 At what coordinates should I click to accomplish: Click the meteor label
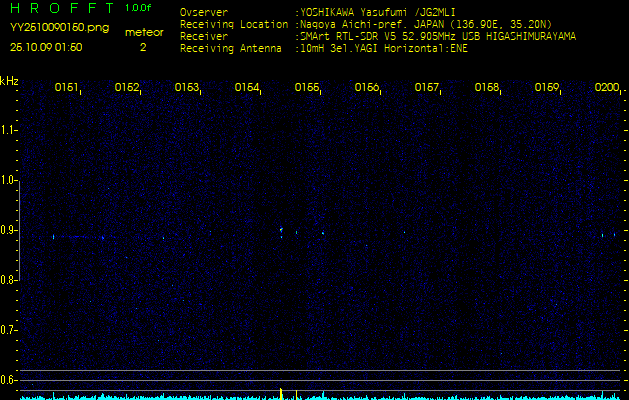[144, 32]
